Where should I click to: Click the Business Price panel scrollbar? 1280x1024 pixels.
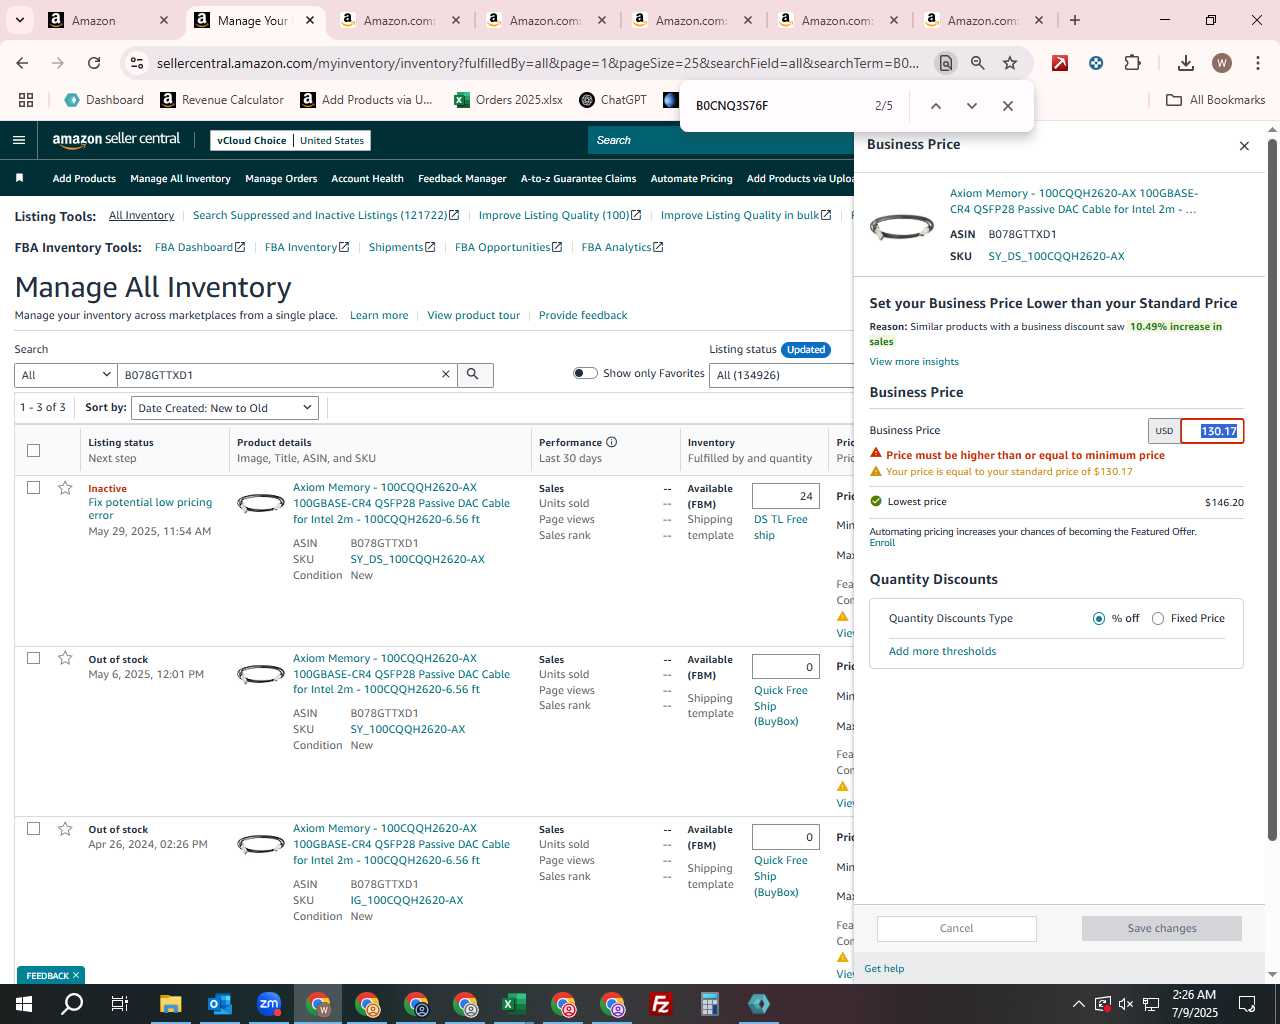pyautogui.click(x=1272, y=490)
